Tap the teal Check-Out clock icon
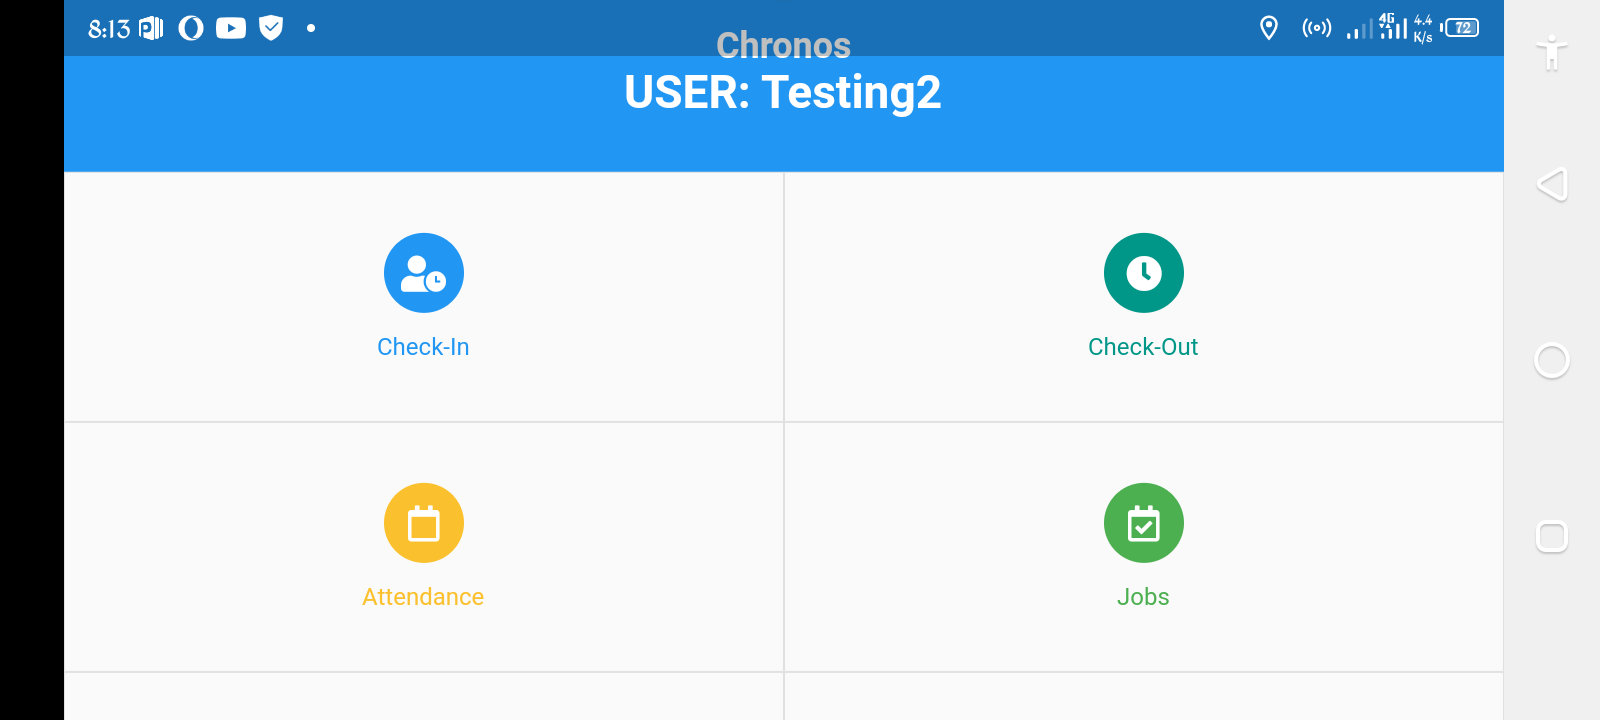1600x720 pixels. [x=1143, y=273]
